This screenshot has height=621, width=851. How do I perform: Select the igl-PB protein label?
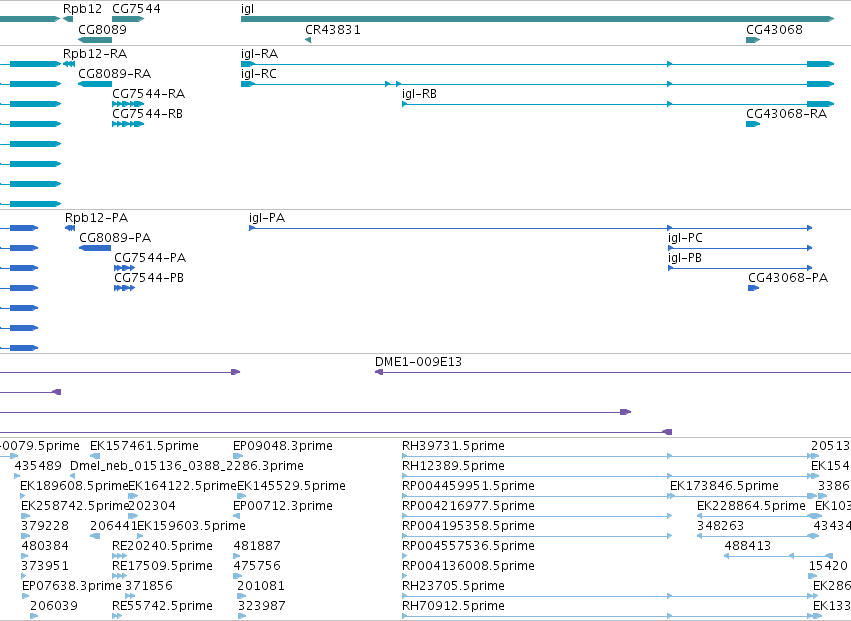coord(685,258)
